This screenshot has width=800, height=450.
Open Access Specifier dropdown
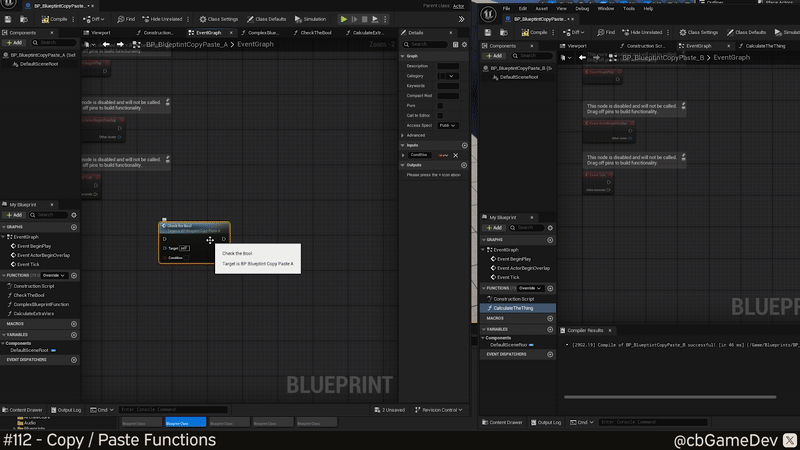tap(447, 126)
